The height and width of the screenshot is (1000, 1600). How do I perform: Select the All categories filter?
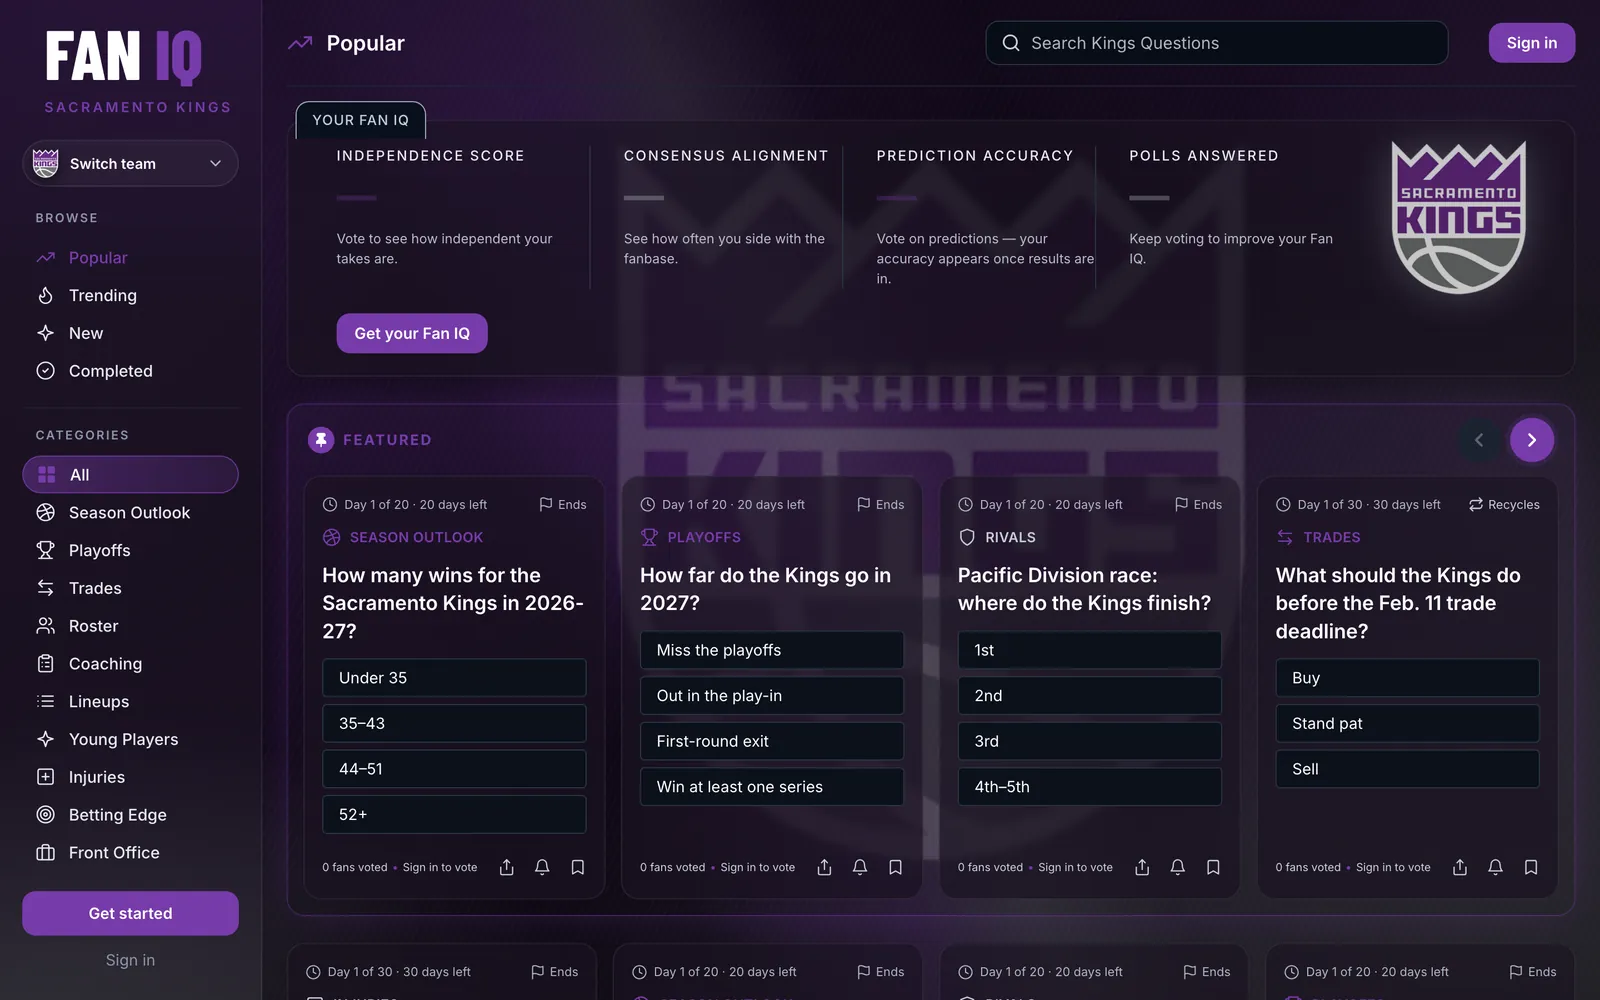130,475
